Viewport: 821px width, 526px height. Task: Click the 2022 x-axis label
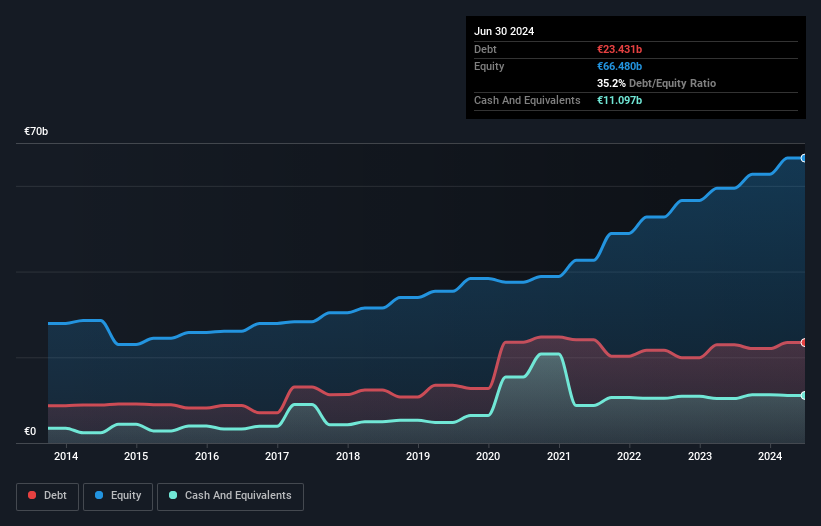click(629, 456)
